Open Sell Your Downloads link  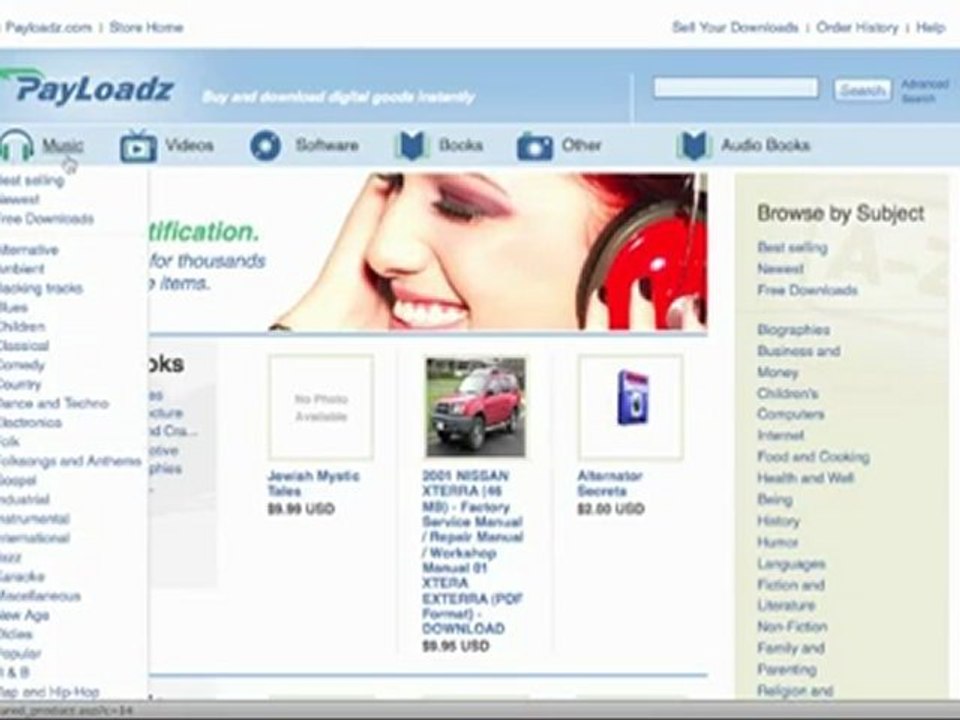tap(735, 28)
